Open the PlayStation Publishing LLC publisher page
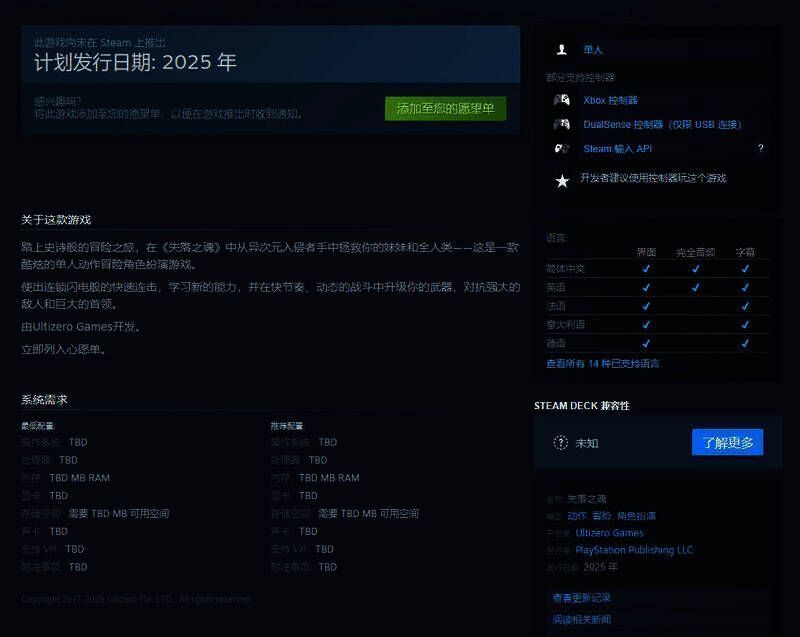 coord(633,549)
